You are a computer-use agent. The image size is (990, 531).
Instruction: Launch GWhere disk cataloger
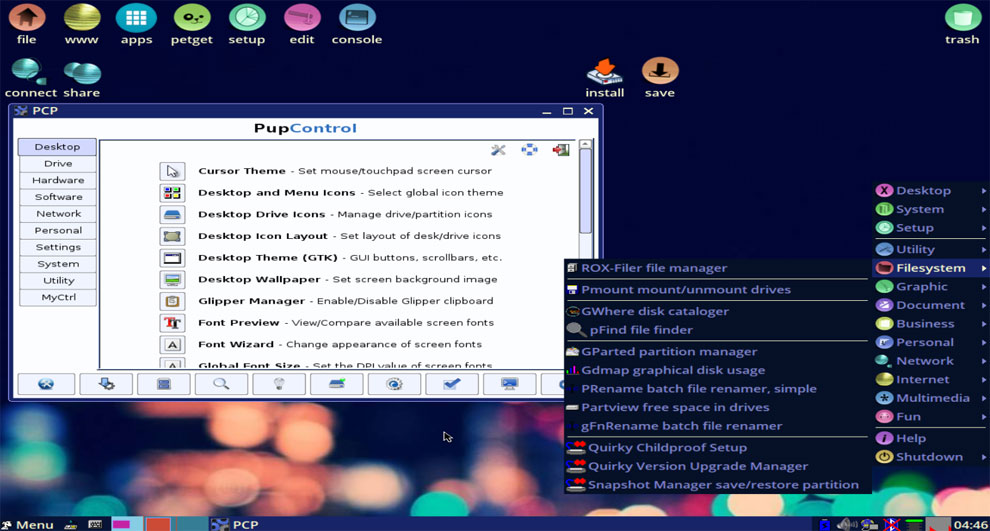(x=717, y=311)
